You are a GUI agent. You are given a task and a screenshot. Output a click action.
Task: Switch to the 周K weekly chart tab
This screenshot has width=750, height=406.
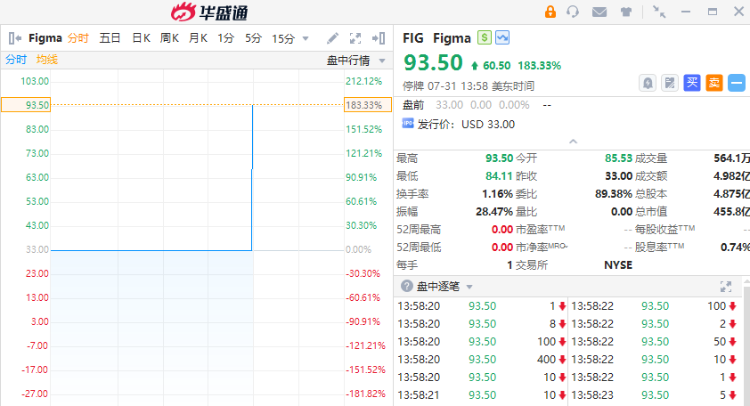pyautogui.click(x=169, y=38)
